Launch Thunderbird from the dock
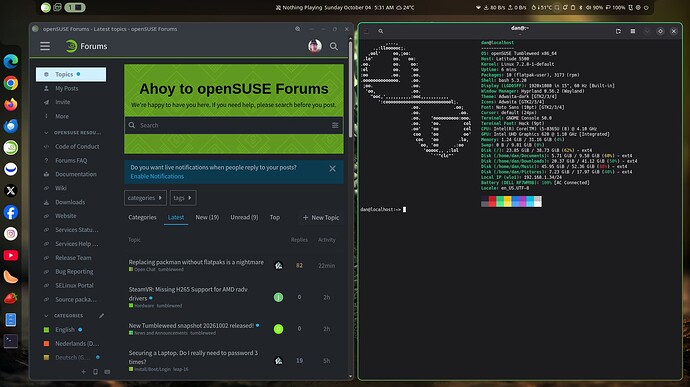This screenshot has height=387, width=690. point(11,126)
